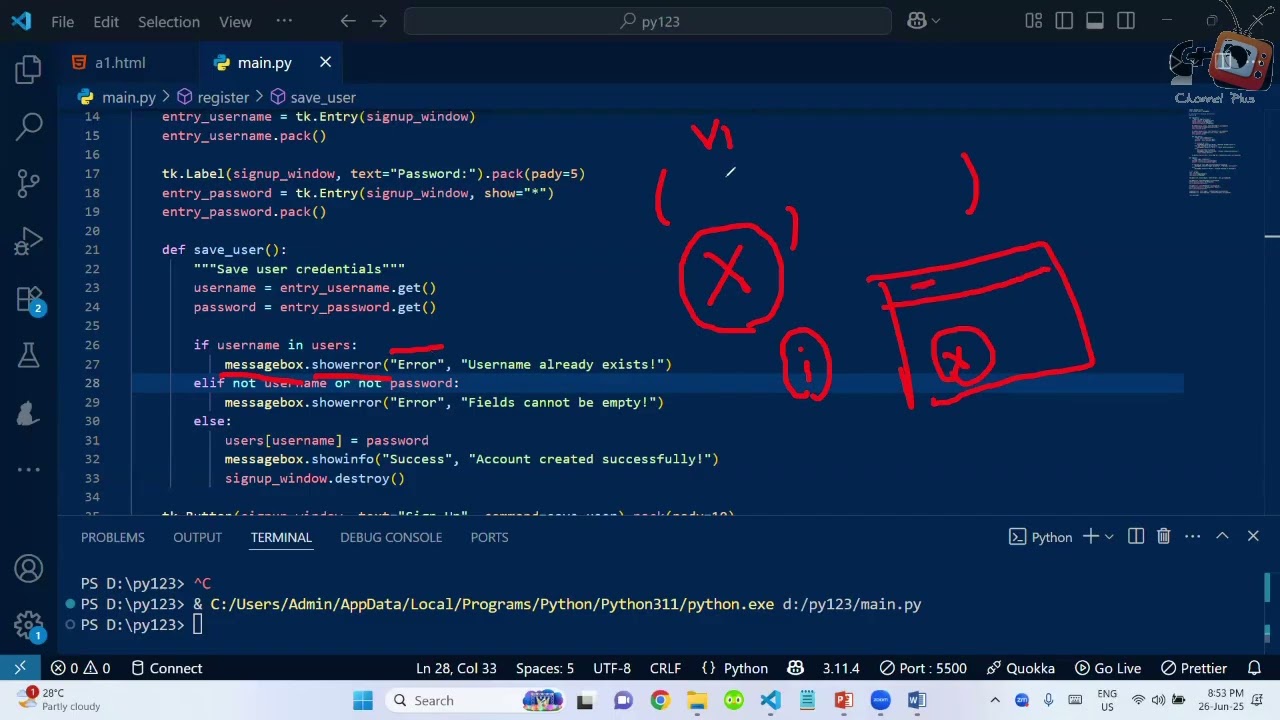Go back with the navigation arrow
The width and height of the screenshot is (1280, 720).
tap(348, 21)
